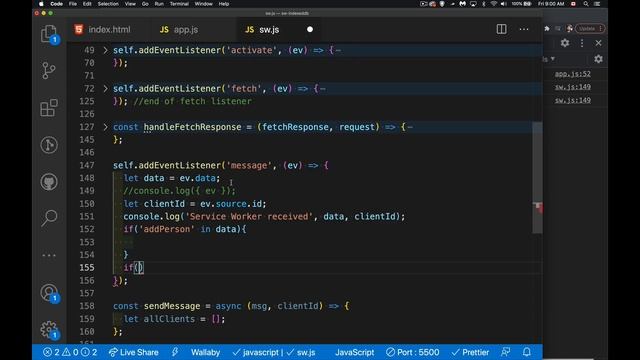
Task: Open the Edit menu
Action: pyautogui.click(x=87, y=4)
